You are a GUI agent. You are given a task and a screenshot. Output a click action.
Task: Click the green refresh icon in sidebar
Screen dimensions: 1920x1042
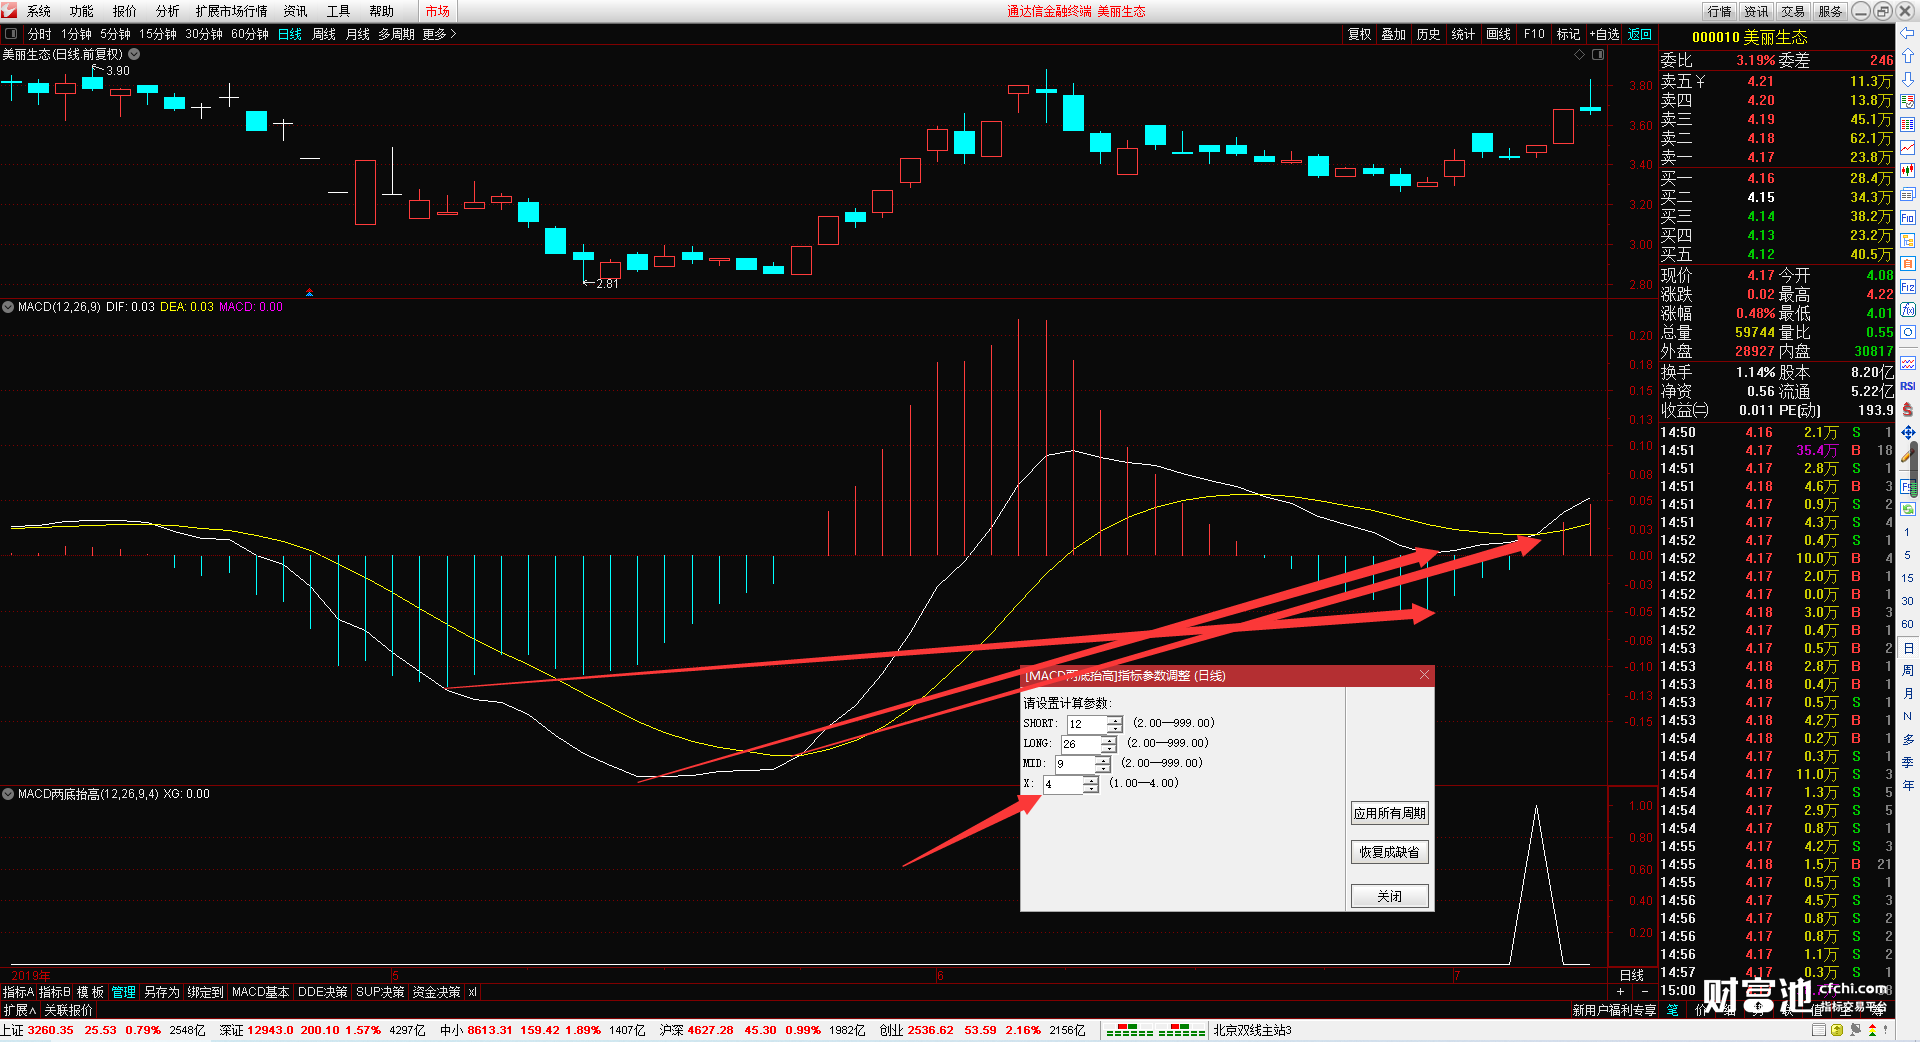pyautogui.click(x=1908, y=509)
